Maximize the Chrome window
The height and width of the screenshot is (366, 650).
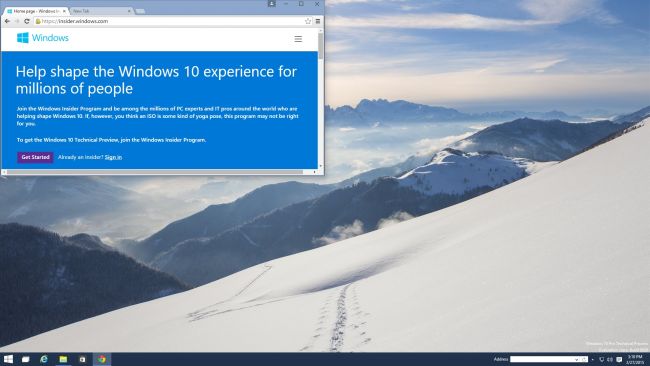(301, 4)
